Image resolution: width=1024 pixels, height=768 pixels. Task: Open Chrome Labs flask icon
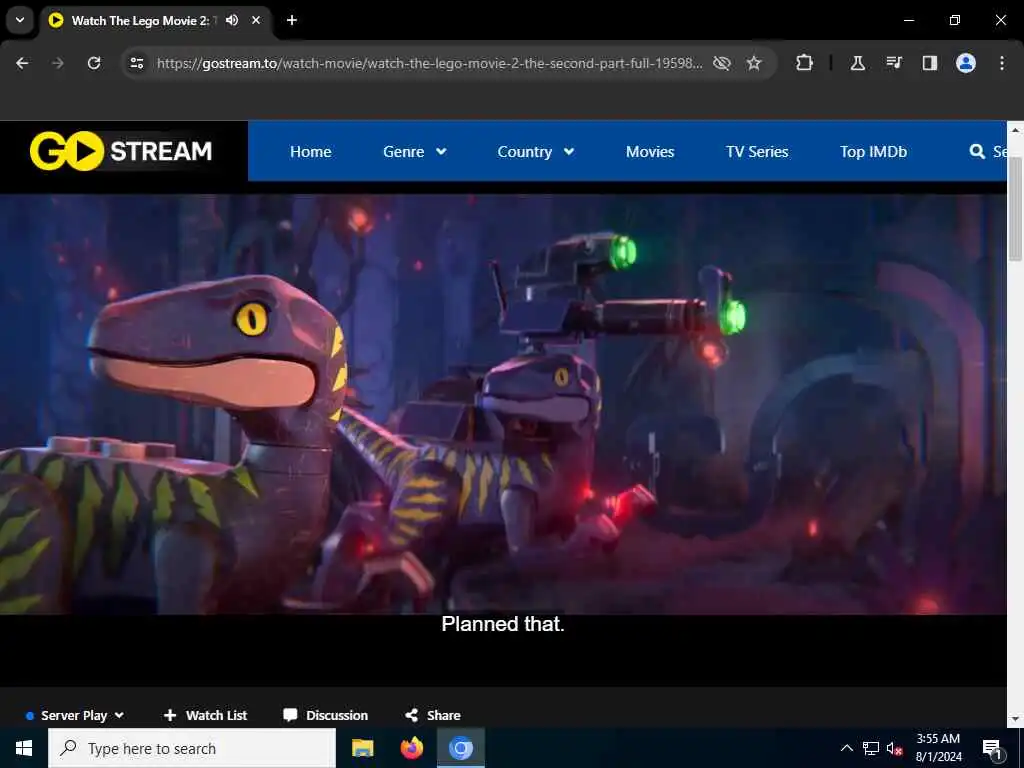[x=857, y=63]
